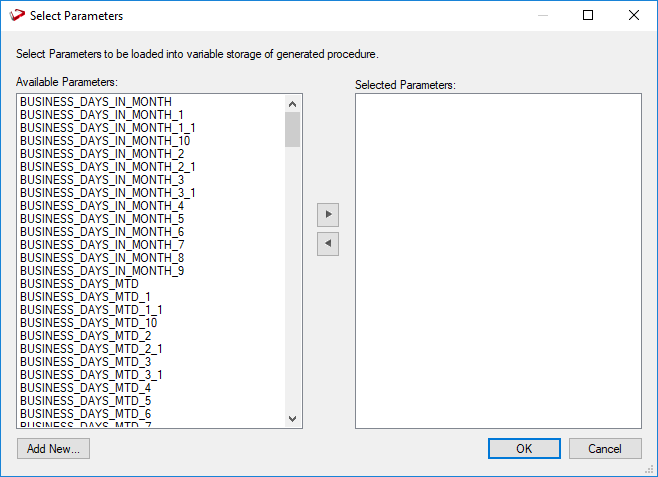Choose the BUSINESS_DAYS_IN_MONTH_2_1 entry
The width and height of the screenshot is (658, 477).
click(x=108, y=167)
